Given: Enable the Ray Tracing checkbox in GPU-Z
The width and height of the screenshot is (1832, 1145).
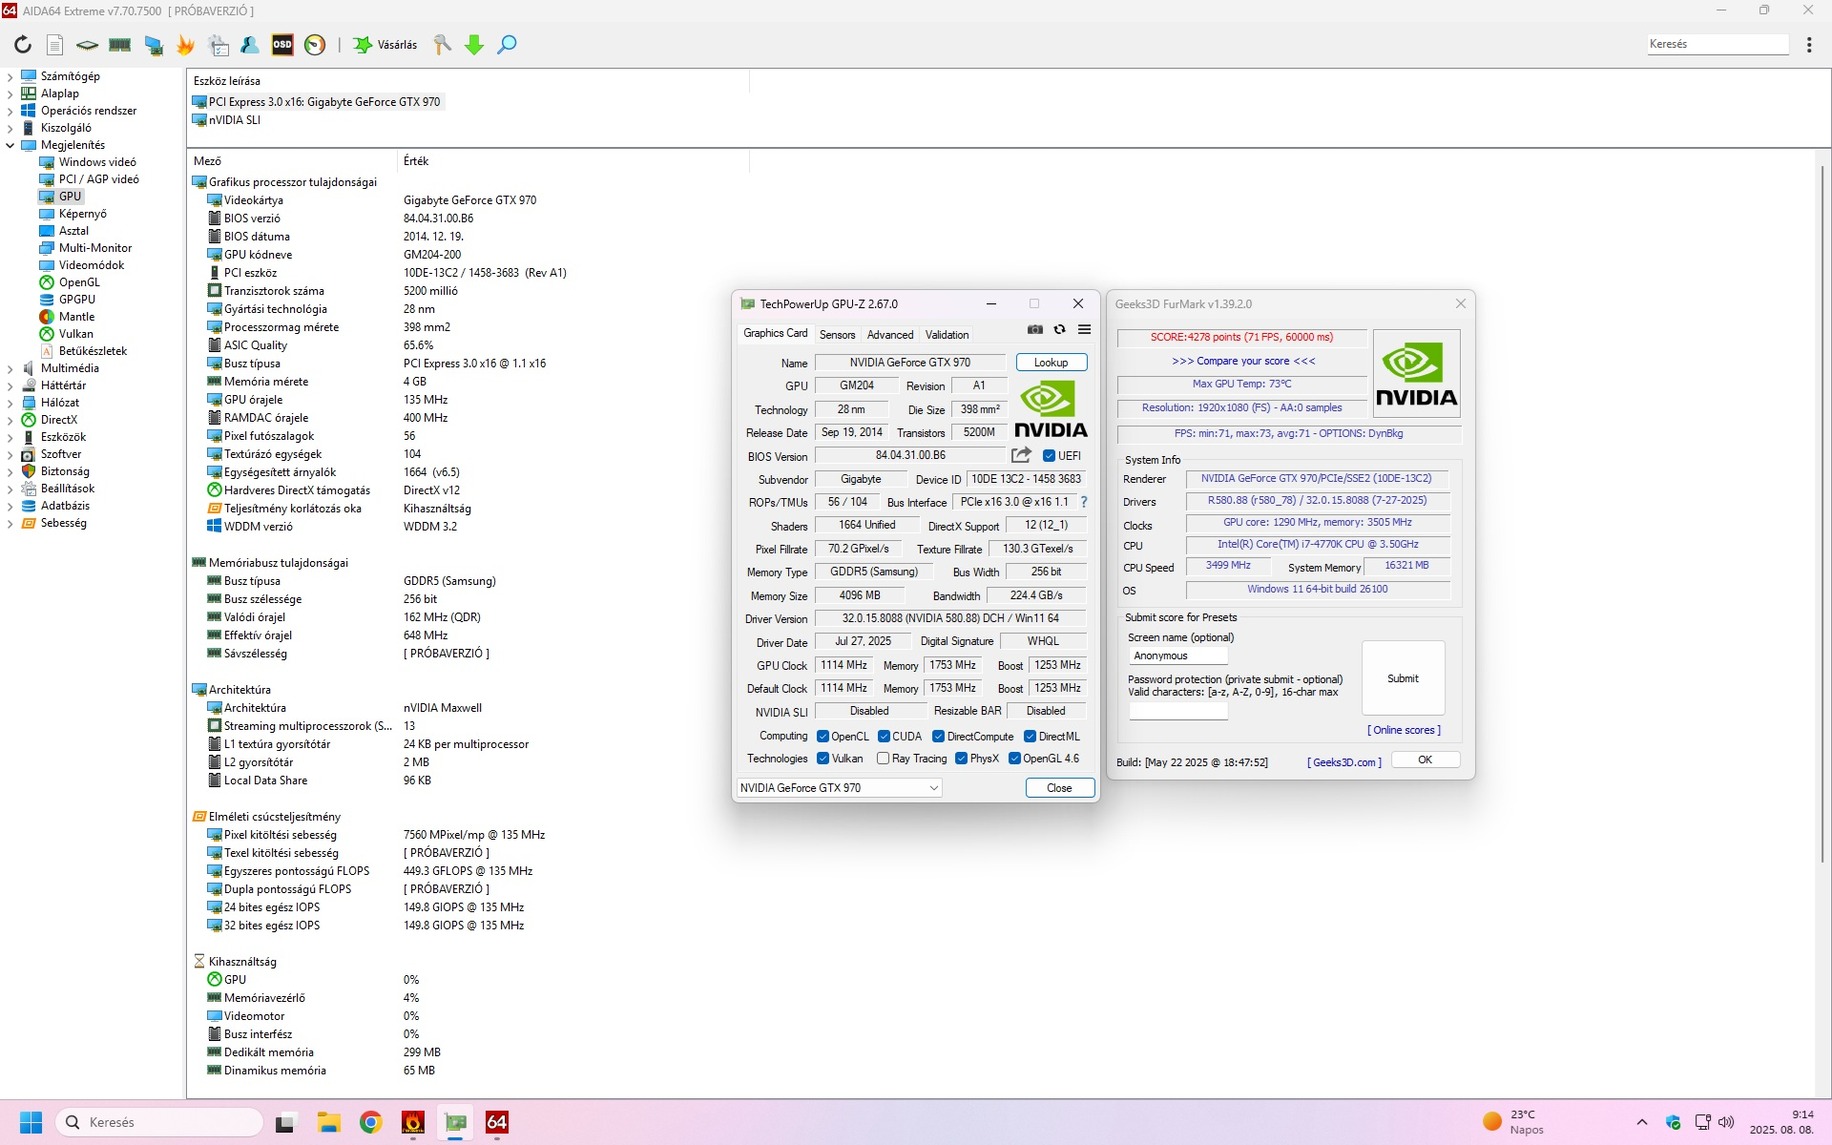Looking at the screenshot, I should [x=883, y=759].
